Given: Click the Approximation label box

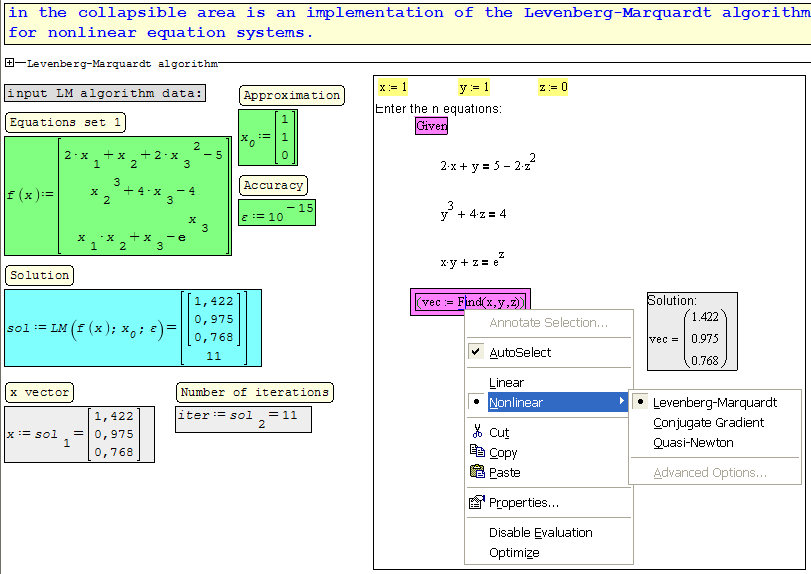Looking at the screenshot, I should click(292, 95).
